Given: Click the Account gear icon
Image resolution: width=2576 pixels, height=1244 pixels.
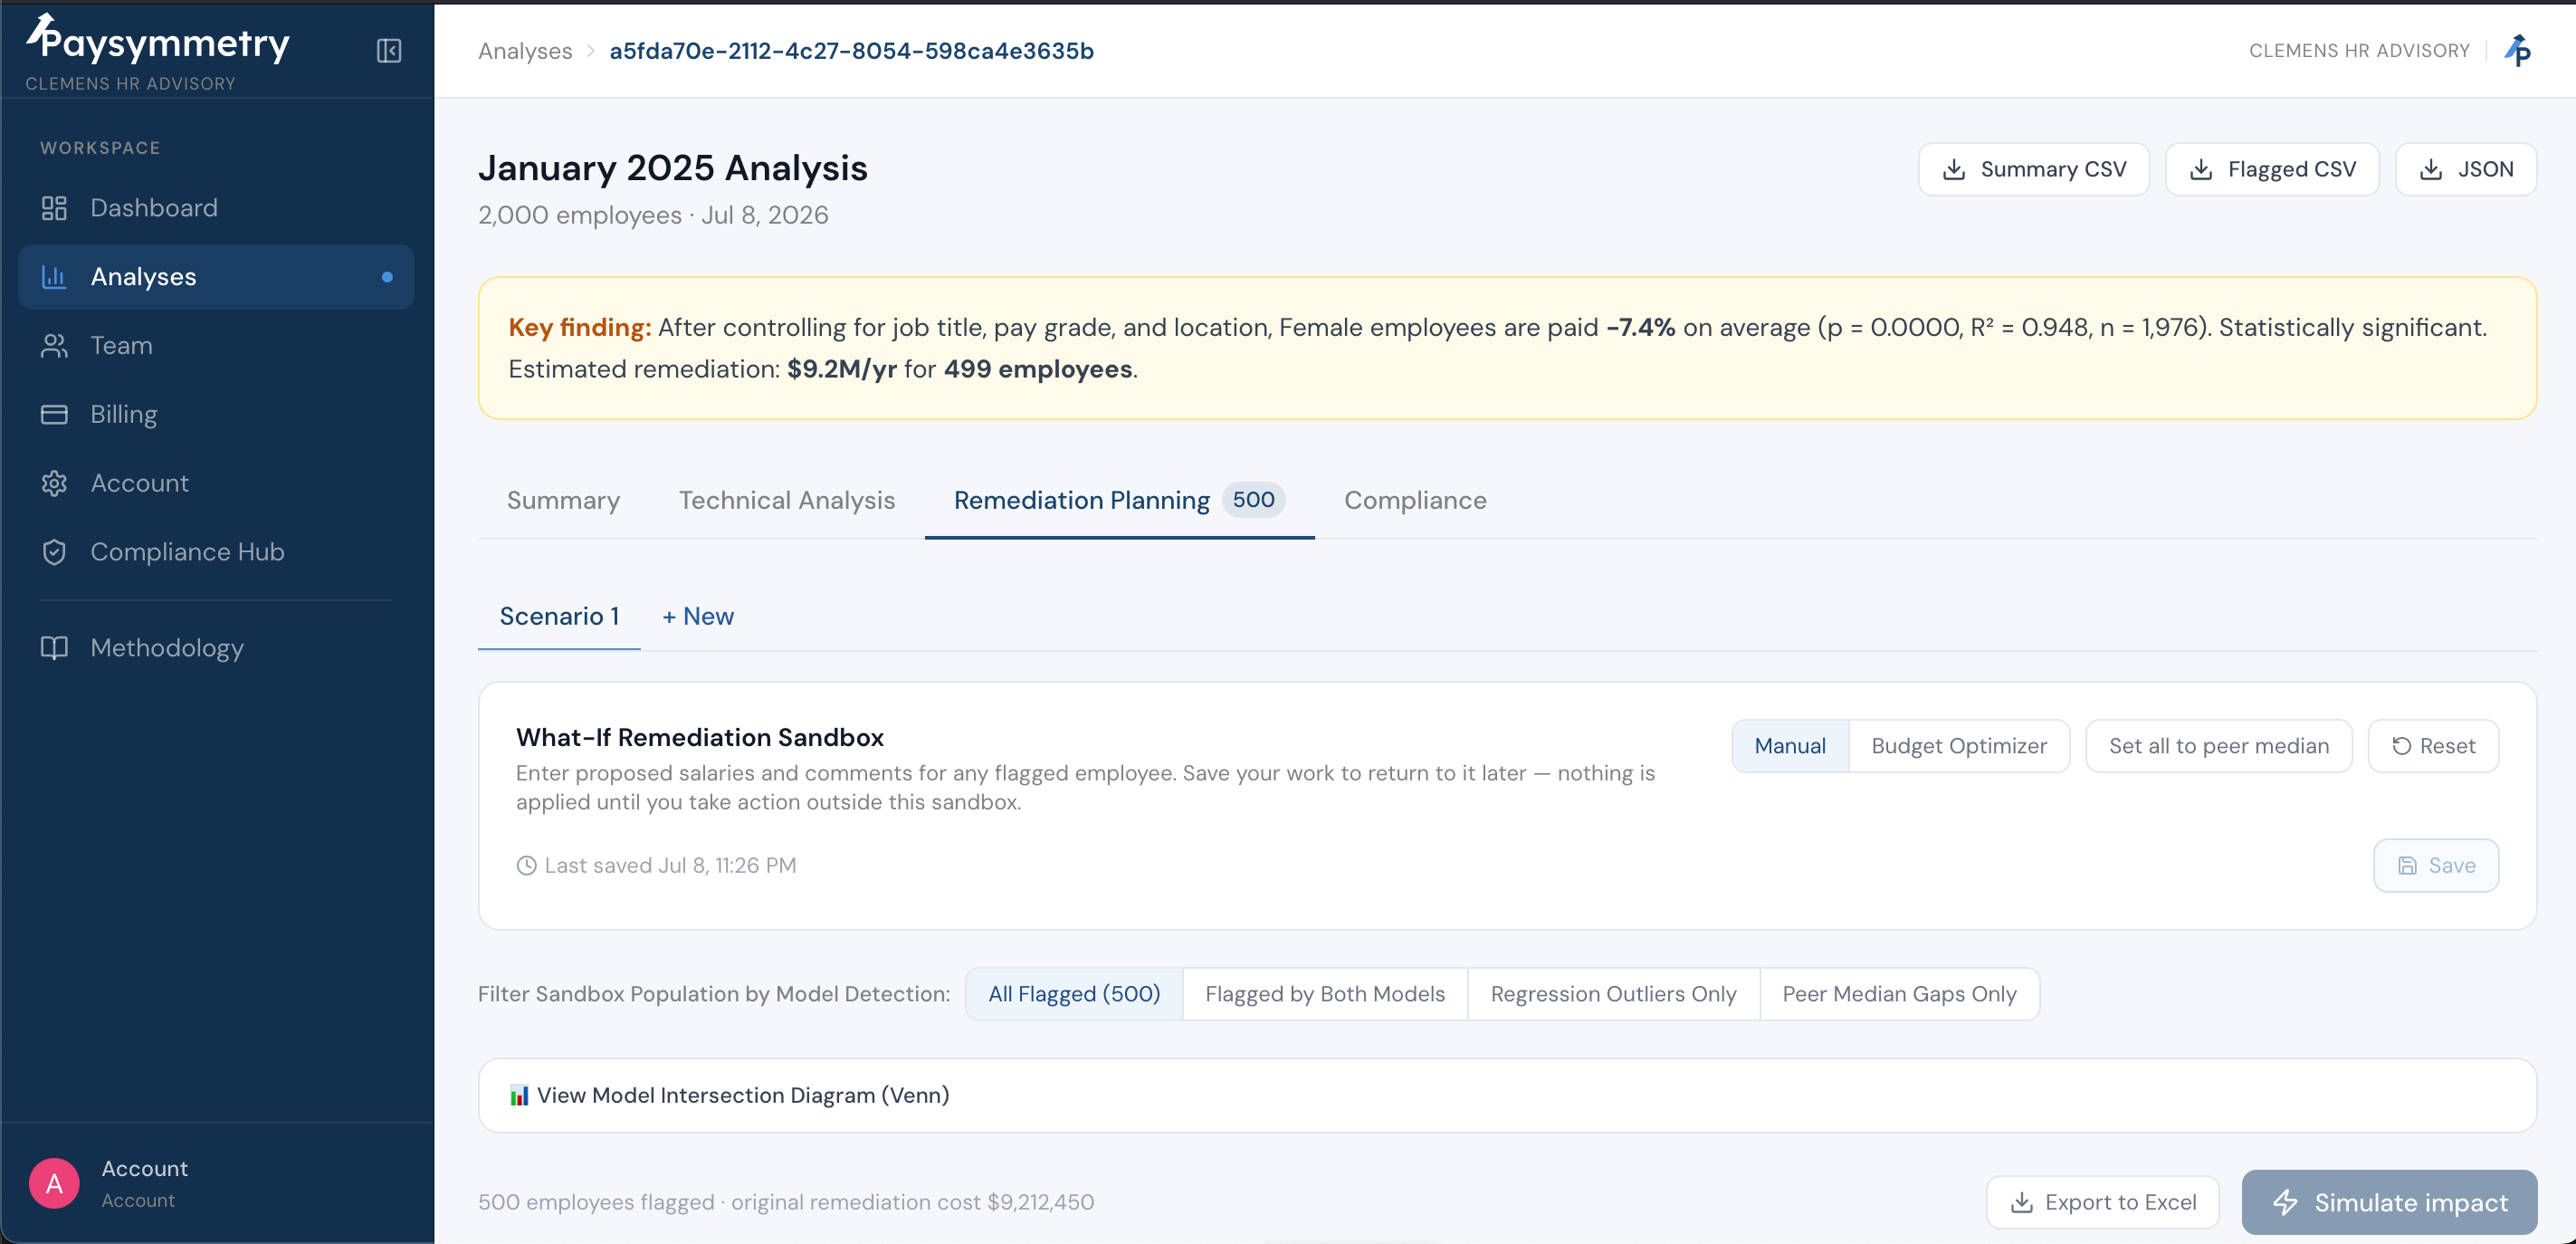Looking at the screenshot, I should [54, 483].
